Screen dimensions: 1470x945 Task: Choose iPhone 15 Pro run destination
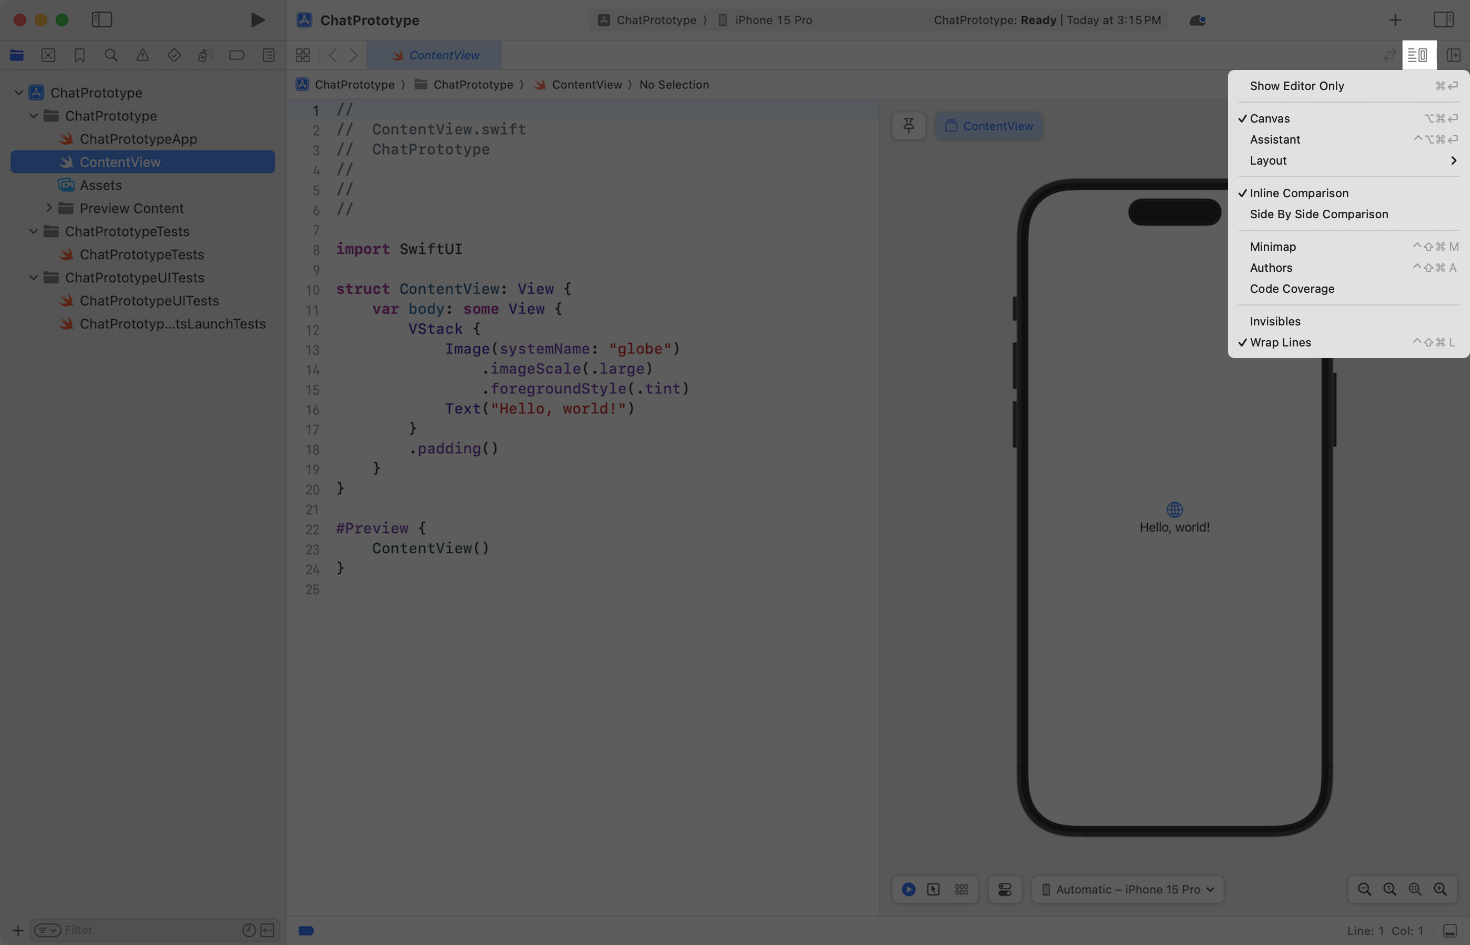[x=773, y=20]
